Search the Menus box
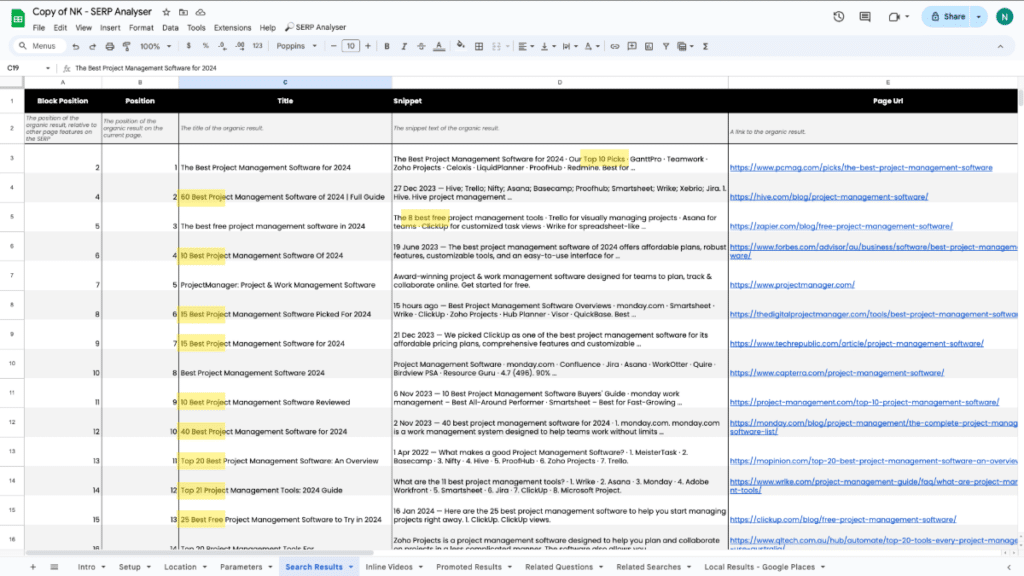 point(39,46)
